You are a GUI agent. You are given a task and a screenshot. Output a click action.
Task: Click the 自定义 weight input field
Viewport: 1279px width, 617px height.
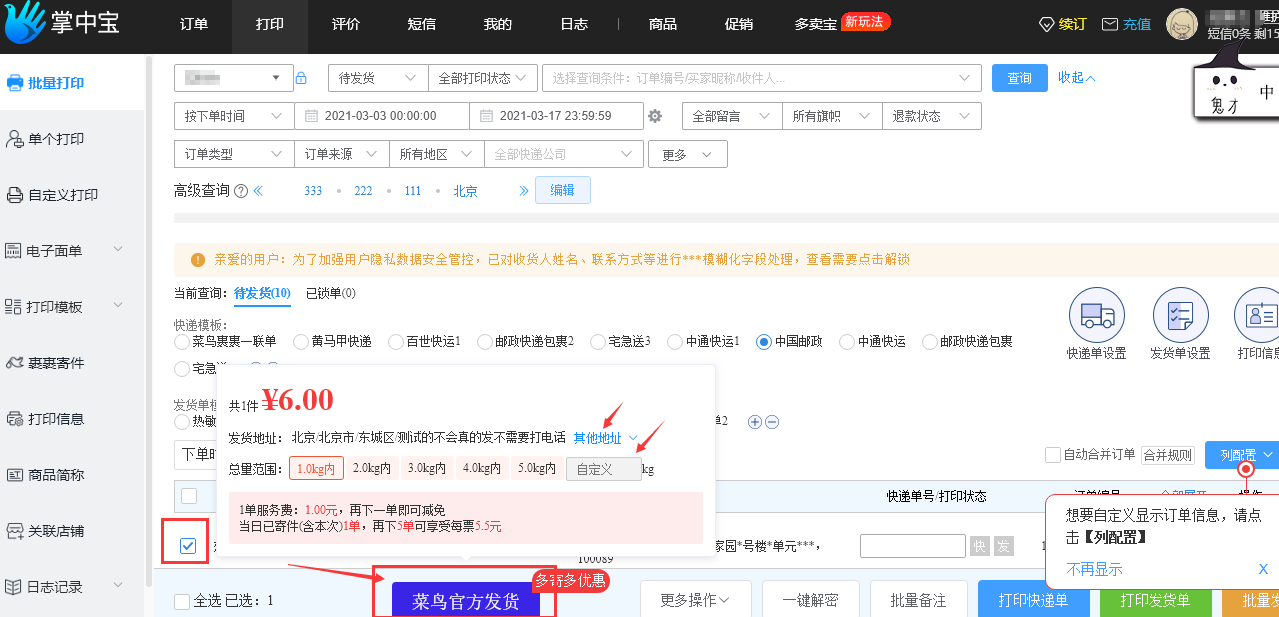(x=604, y=468)
